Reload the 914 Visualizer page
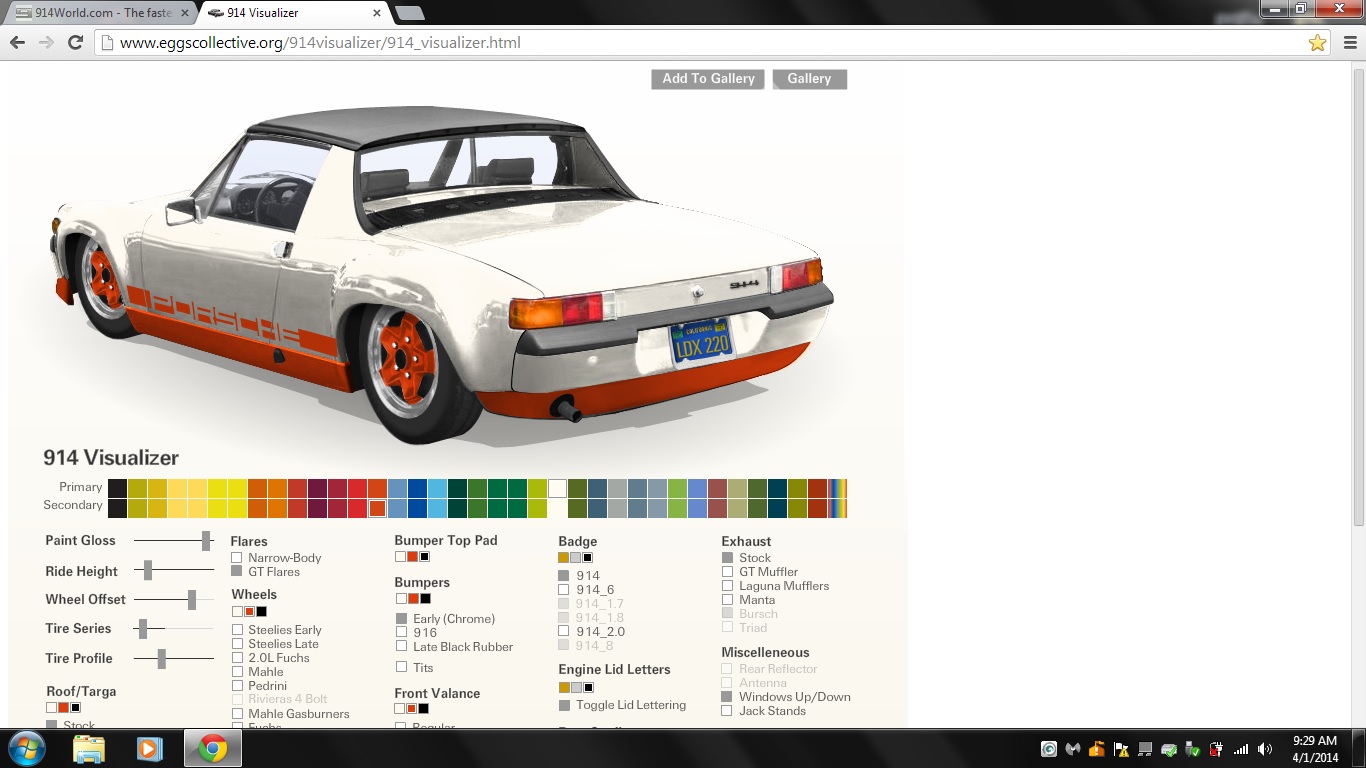Viewport: 1366px width, 768px height. coord(75,43)
